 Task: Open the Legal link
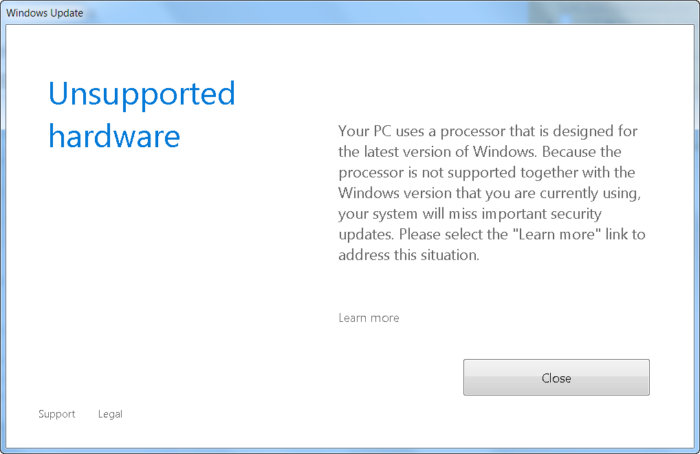pos(110,414)
